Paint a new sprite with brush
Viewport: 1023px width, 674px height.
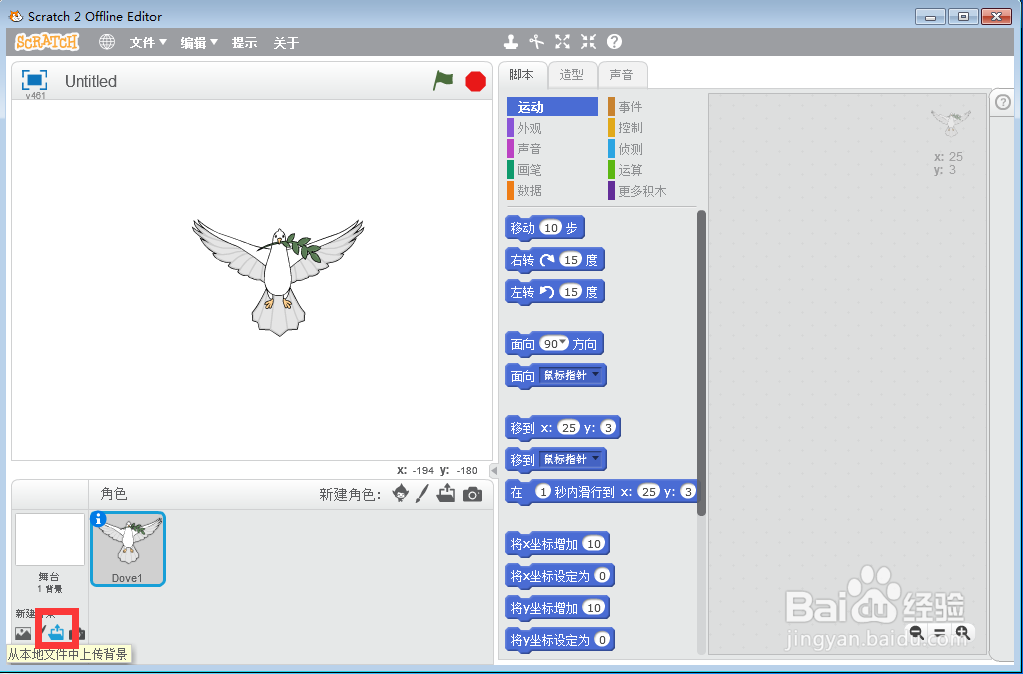point(422,493)
